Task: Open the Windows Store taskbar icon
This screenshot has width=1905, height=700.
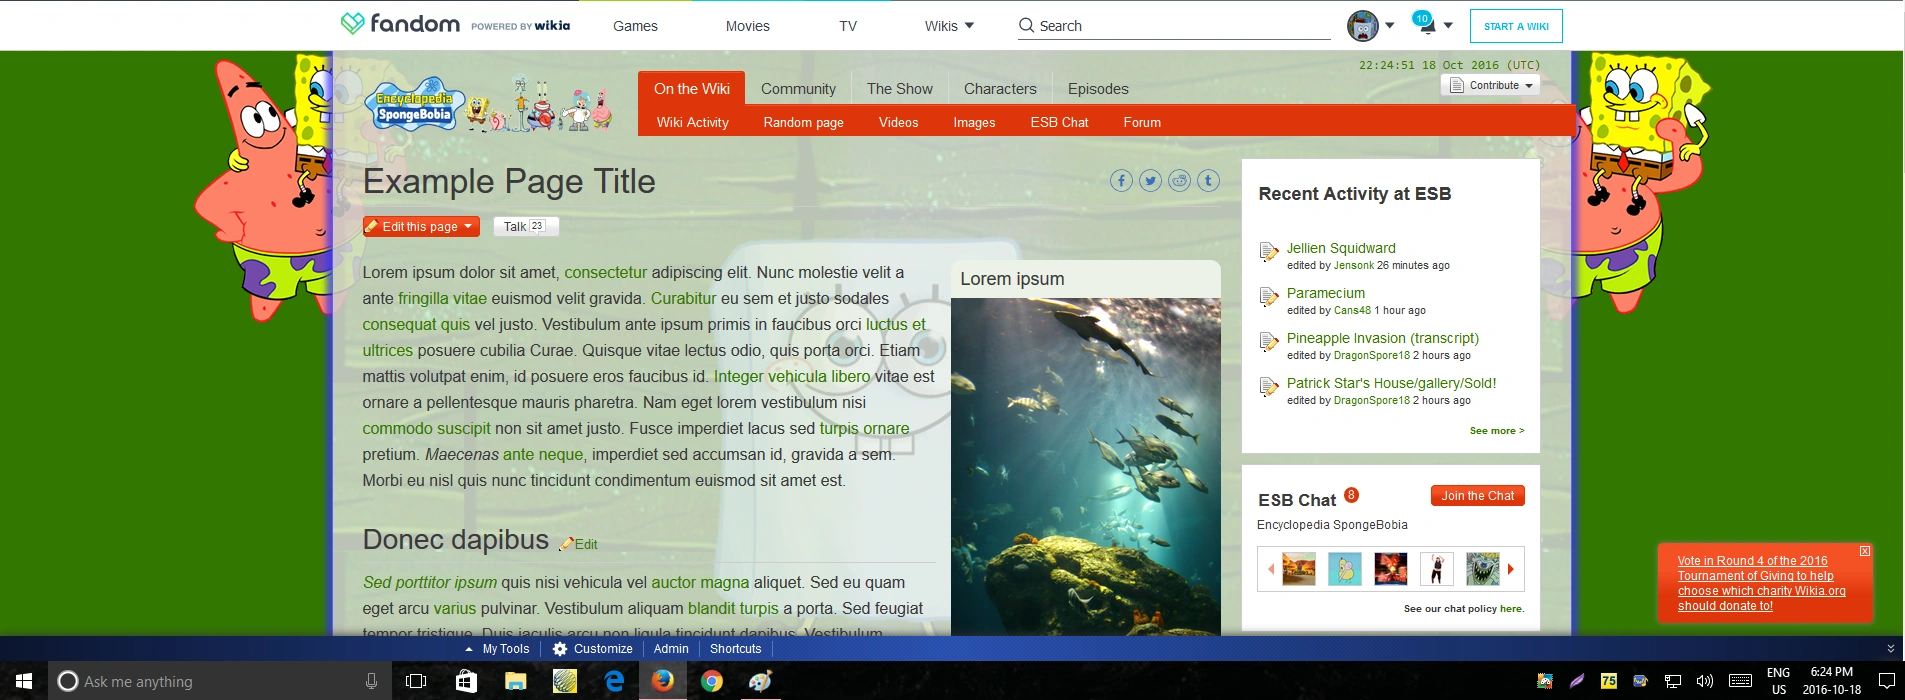Action: 466,681
